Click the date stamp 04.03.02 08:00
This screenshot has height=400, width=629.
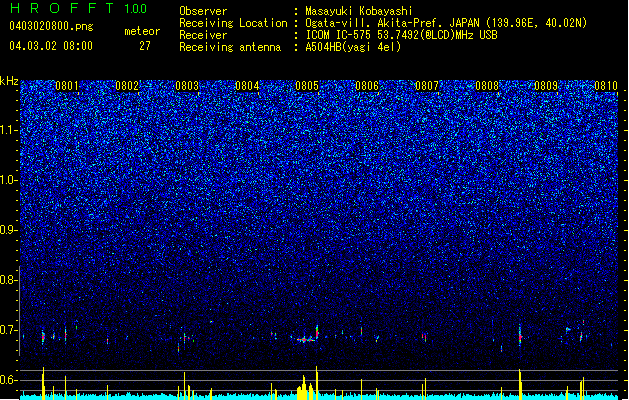(51, 46)
